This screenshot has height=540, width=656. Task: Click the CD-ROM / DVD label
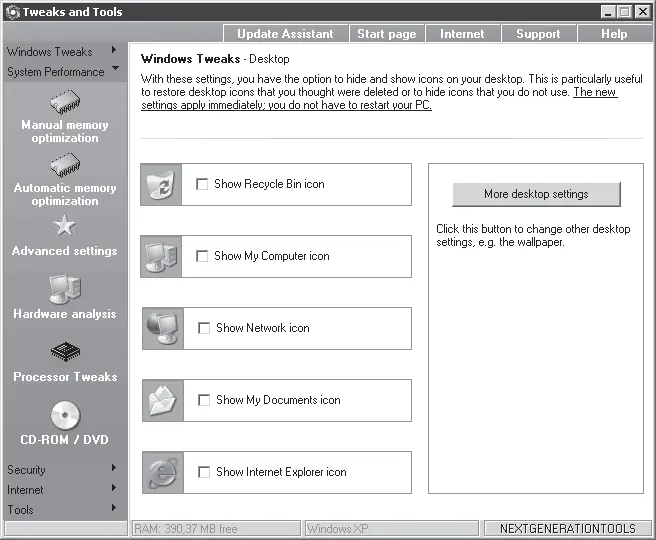point(64,440)
